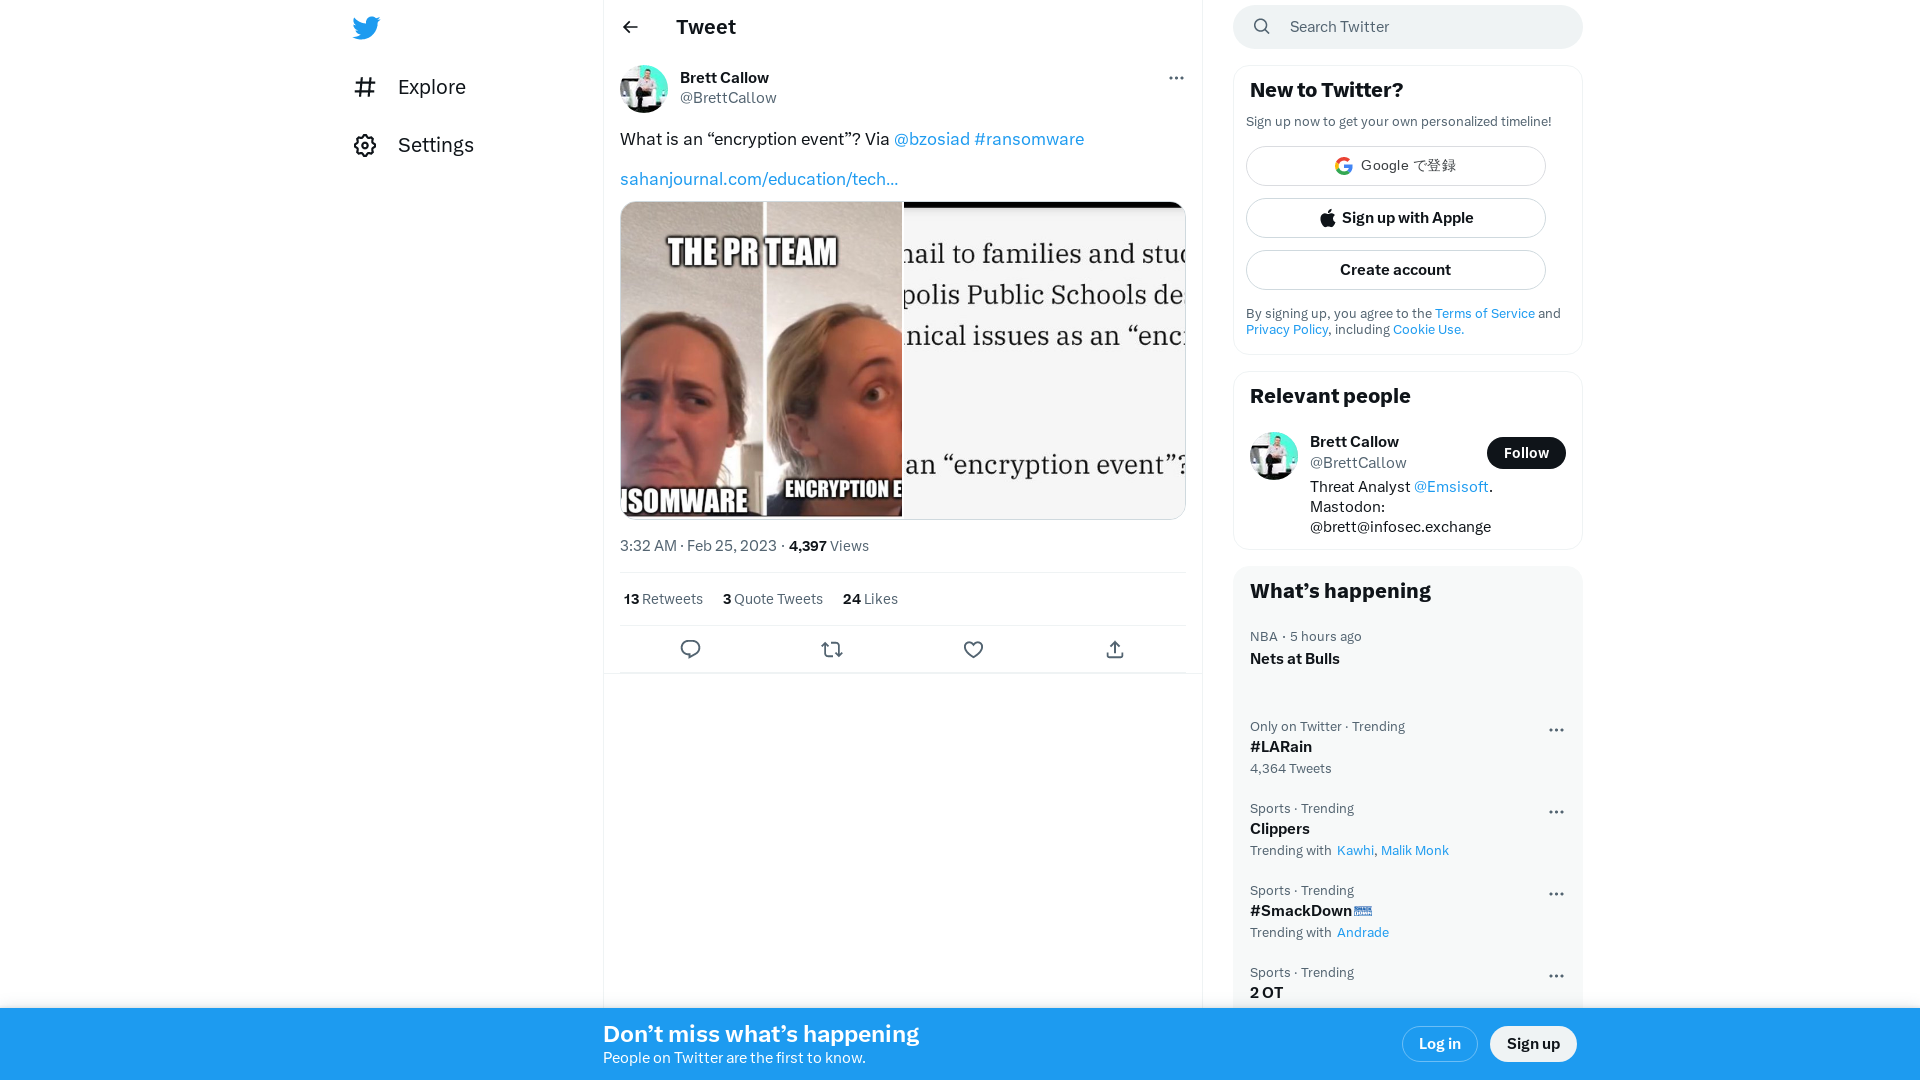Screen dimensions: 1920x1080
Task: Open Brett Callow's avatar in Relevant people
Action: 1274,456
